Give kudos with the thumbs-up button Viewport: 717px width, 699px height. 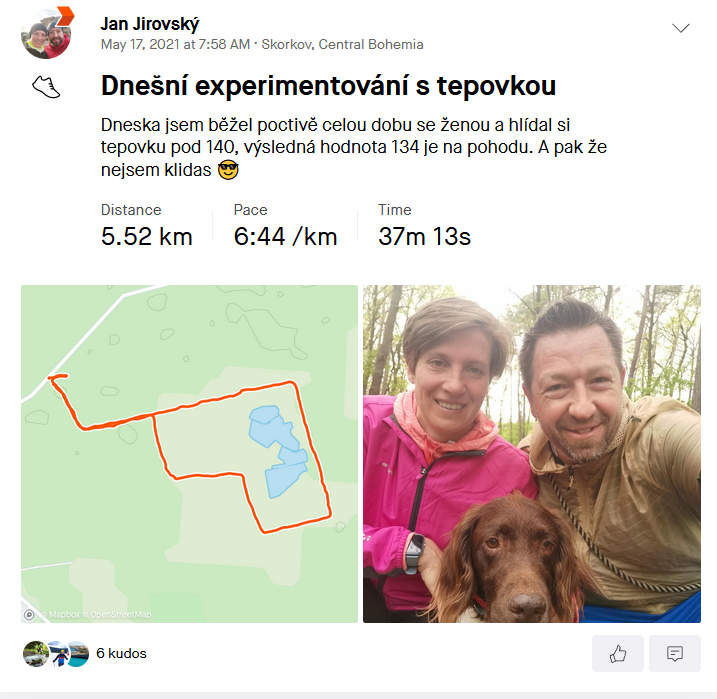click(617, 653)
